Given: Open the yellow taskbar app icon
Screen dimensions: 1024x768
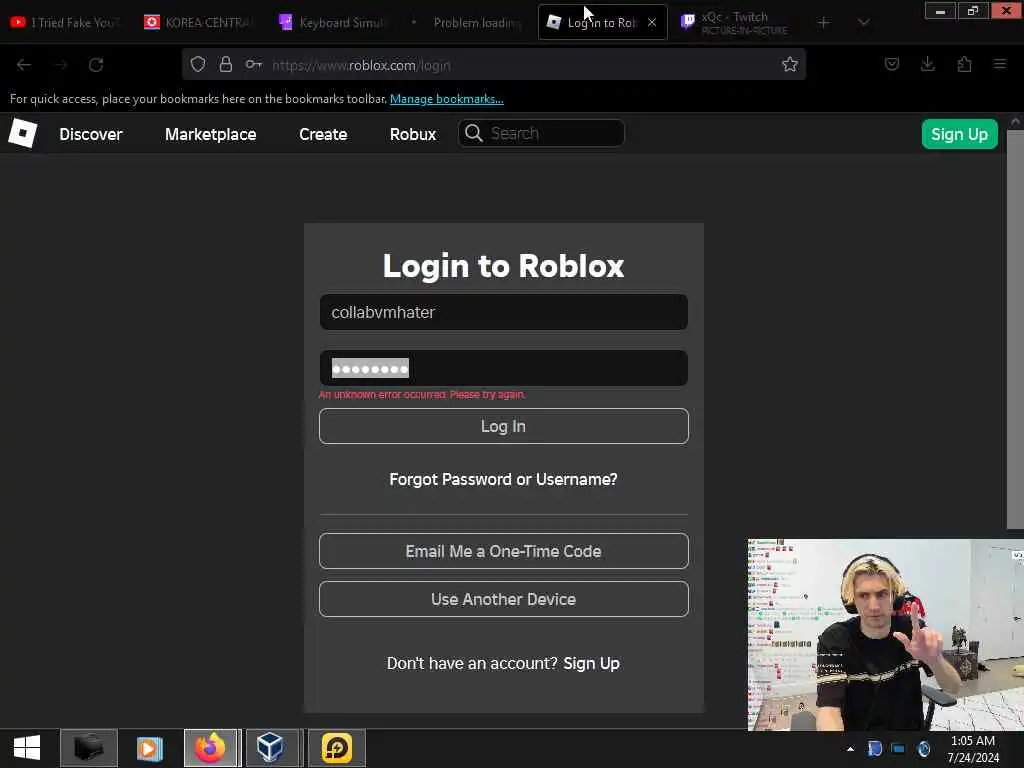Looking at the screenshot, I should 337,748.
